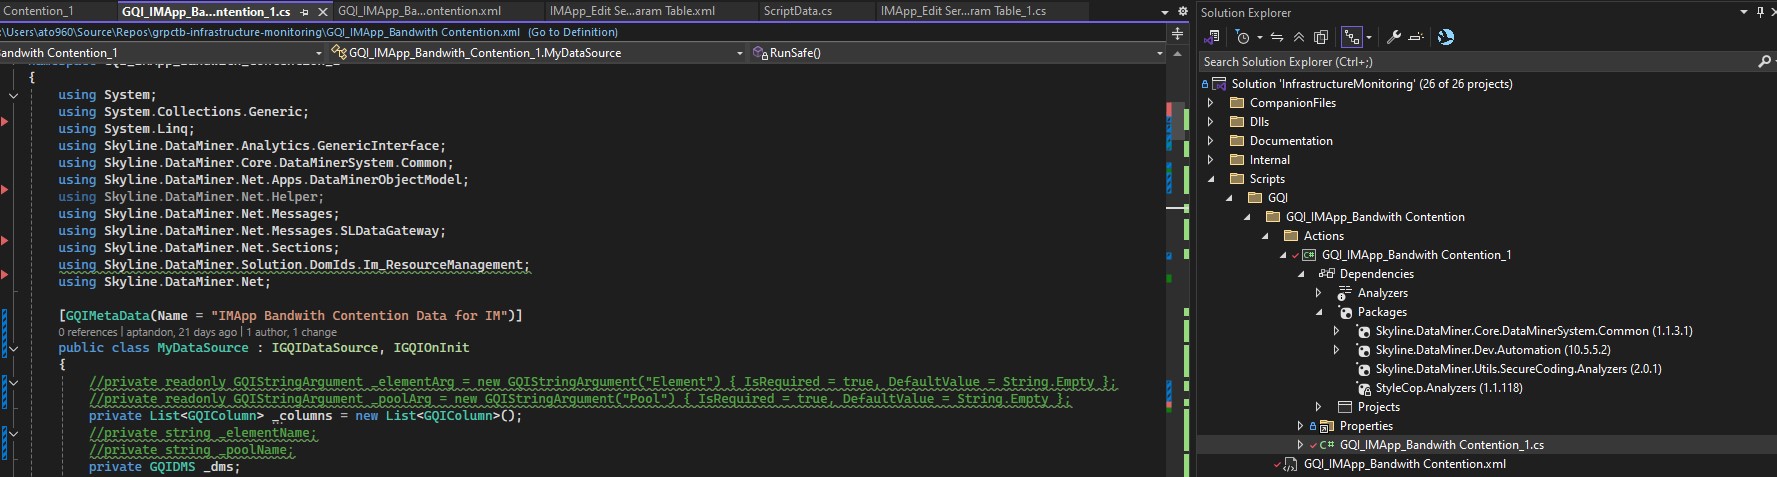The width and height of the screenshot is (1777, 477).
Task: Click '1 author, 1 change' CodeLens link
Action: [x=289, y=332]
